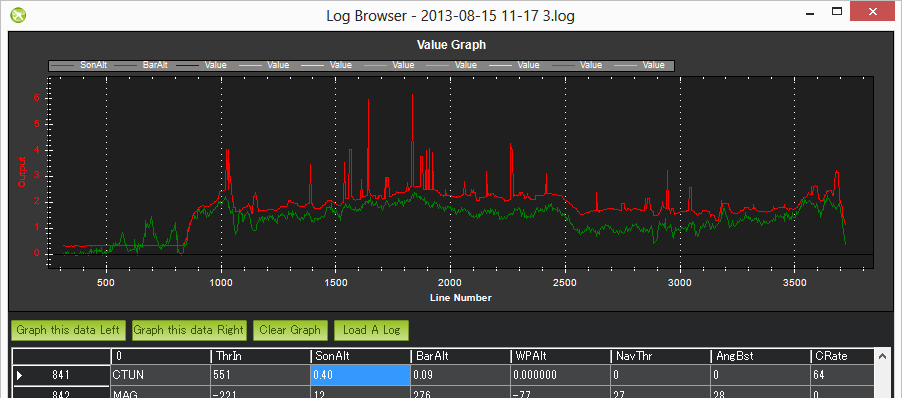Select the CRate column header
This screenshot has height=398, width=902.
click(843, 357)
